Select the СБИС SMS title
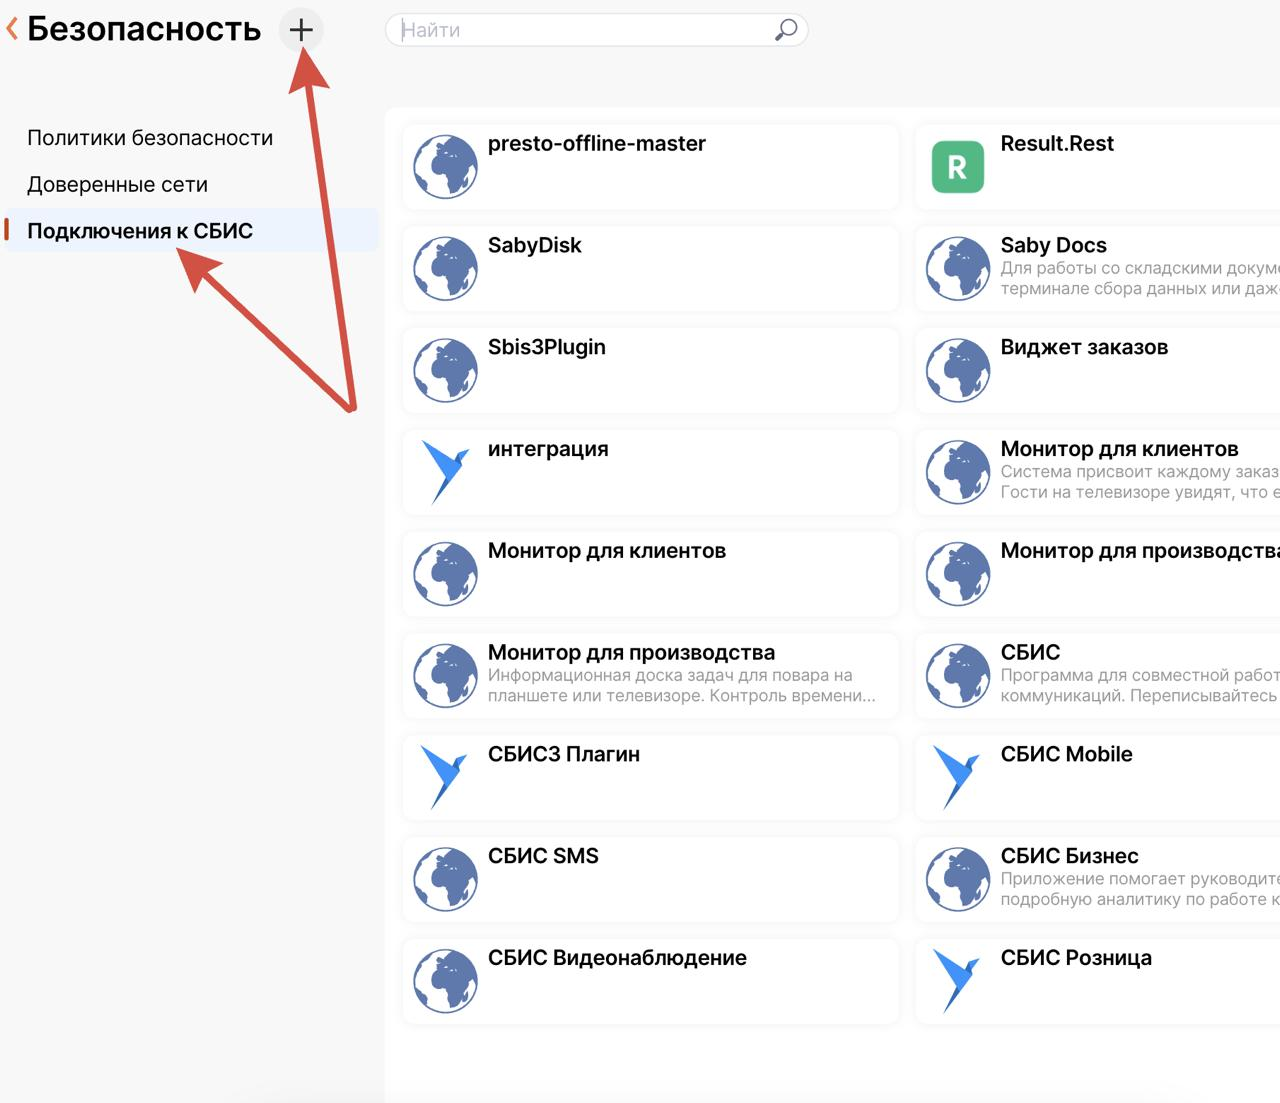The image size is (1280, 1103). click(543, 857)
